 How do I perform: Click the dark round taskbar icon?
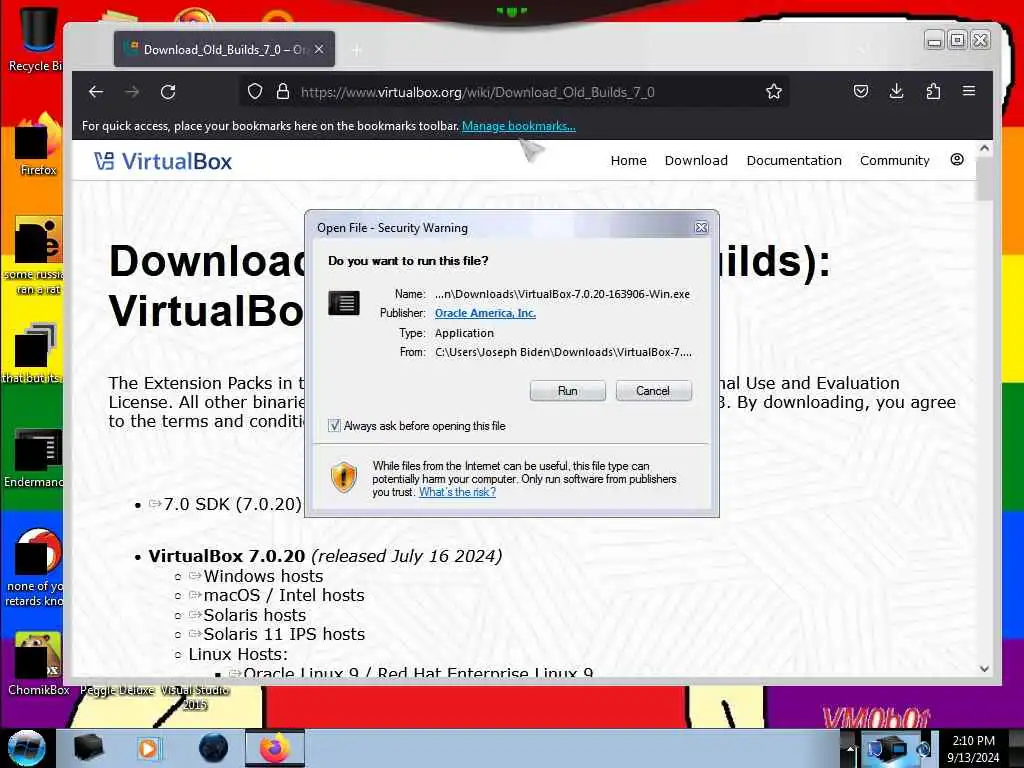(x=214, y=748)
